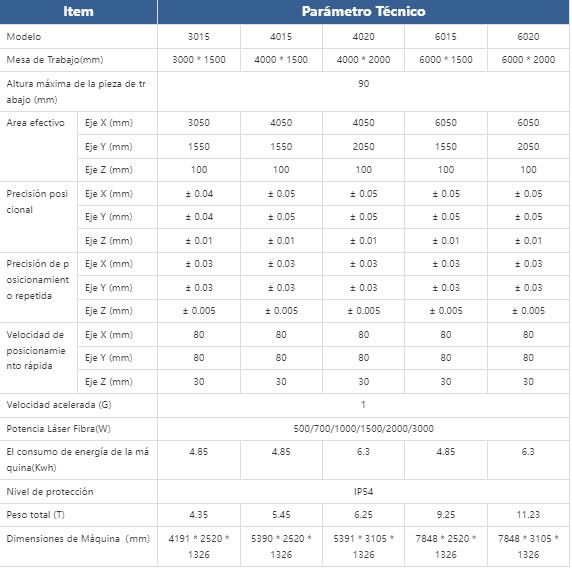
Task: Select the maximum workpiece height value 90
Action: 363,84
